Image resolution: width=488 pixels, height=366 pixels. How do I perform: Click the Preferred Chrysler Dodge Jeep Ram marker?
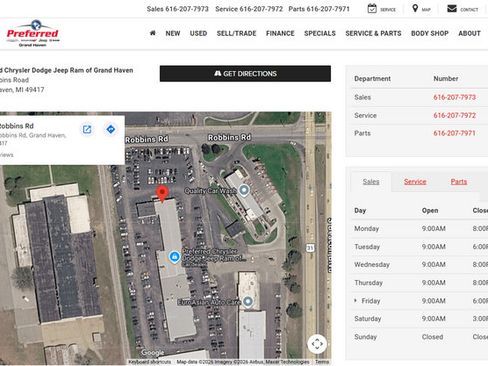point(174,257)
